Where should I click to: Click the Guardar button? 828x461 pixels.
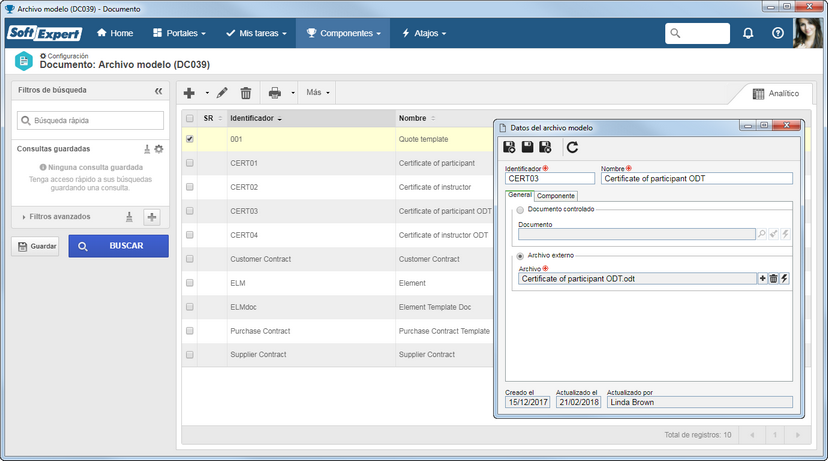click(37, 246)
